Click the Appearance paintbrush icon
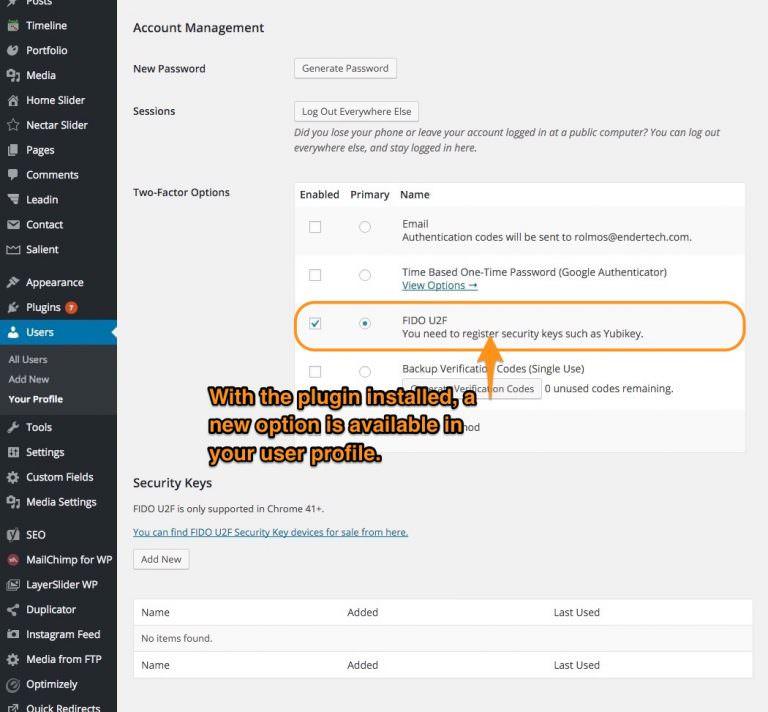Screen dimensions: 768x712 coord(13,283)
